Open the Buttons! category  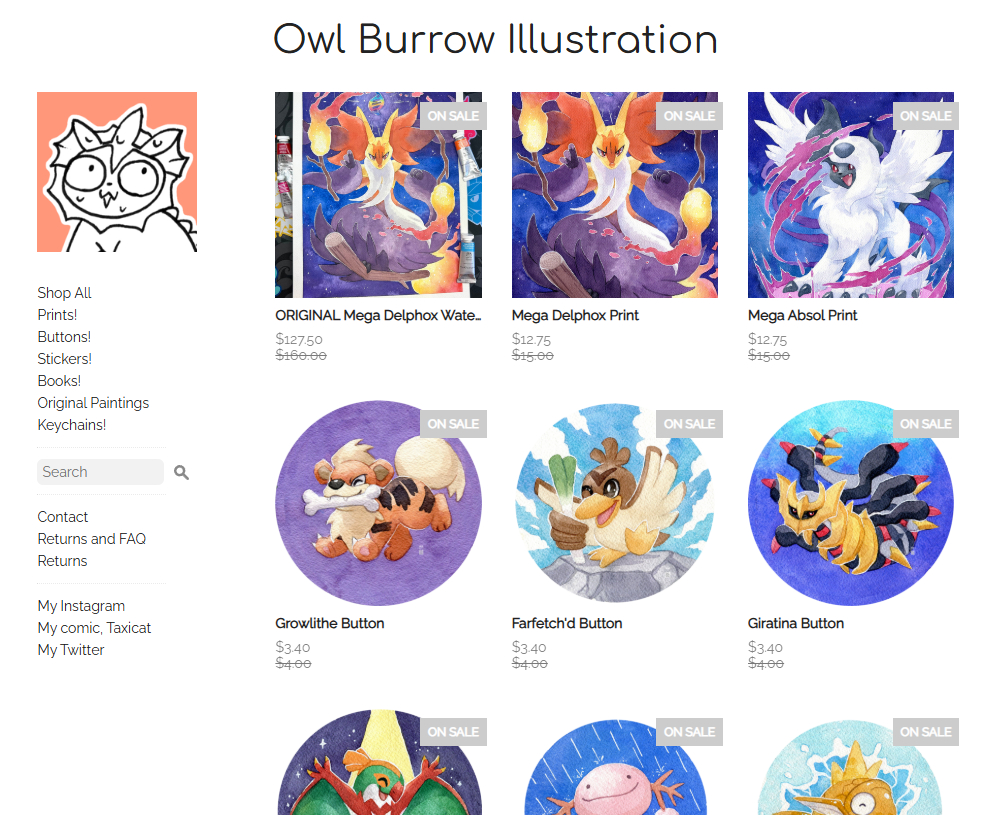point(64,337)
